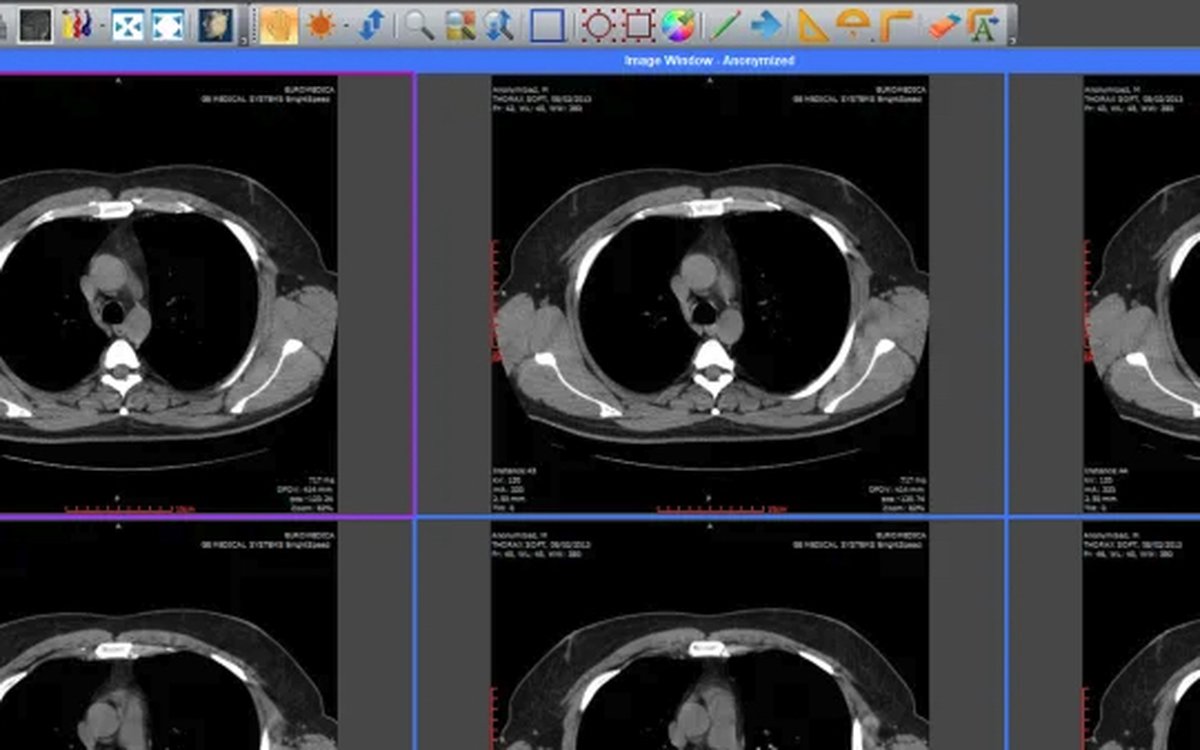This screenshot has height=750, width=1200.
Task: Click the first fit-to-window icon
Action: 127,24
